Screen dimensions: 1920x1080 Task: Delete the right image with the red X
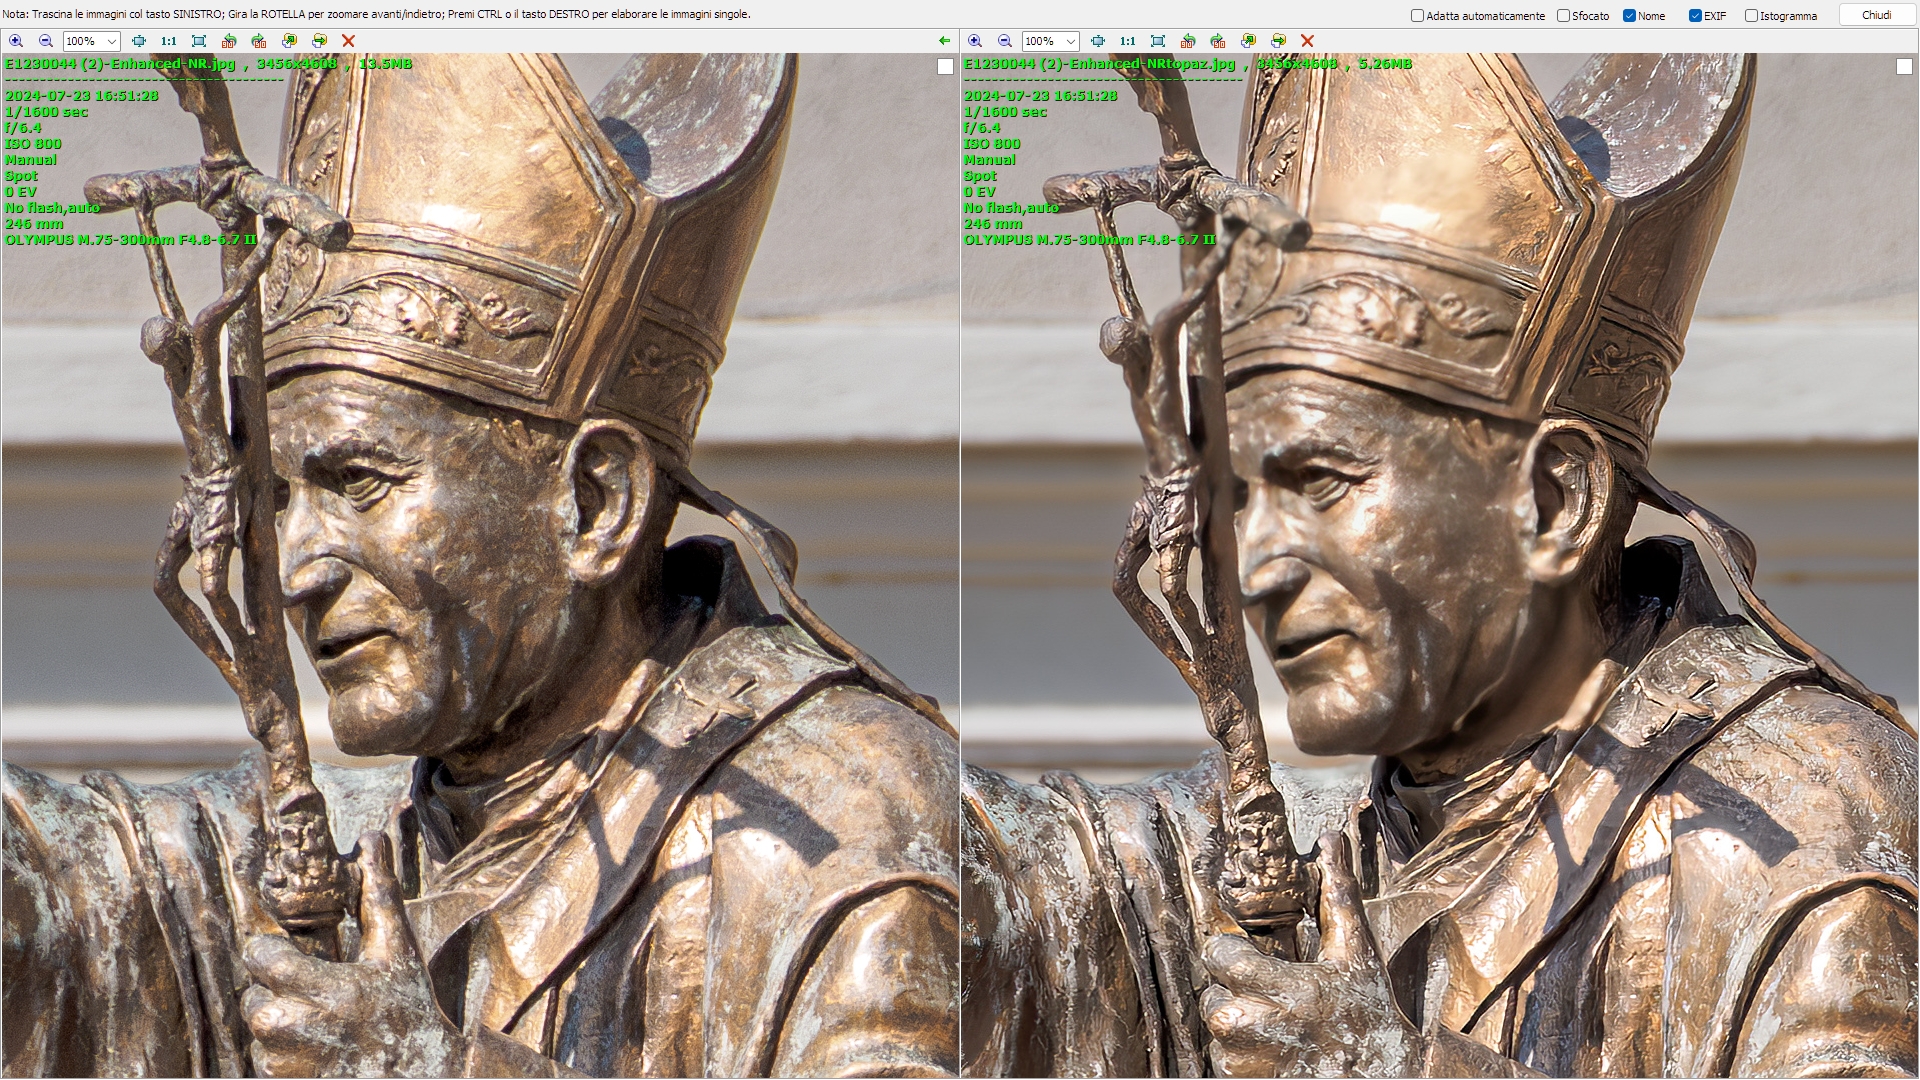(1307, 41)
